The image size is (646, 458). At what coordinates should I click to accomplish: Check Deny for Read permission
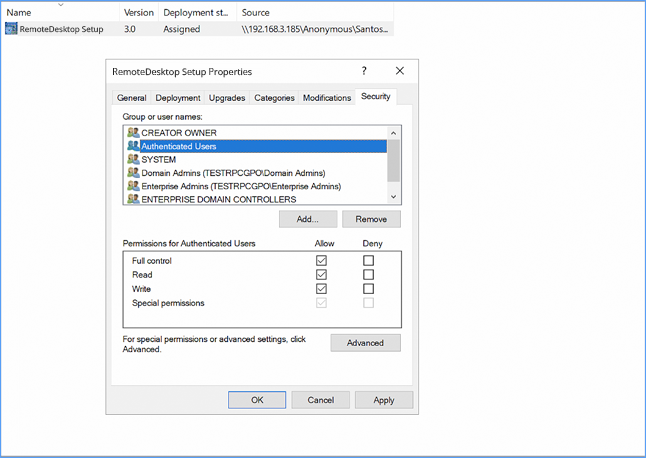pyautogui.click(x=368, y=274)
